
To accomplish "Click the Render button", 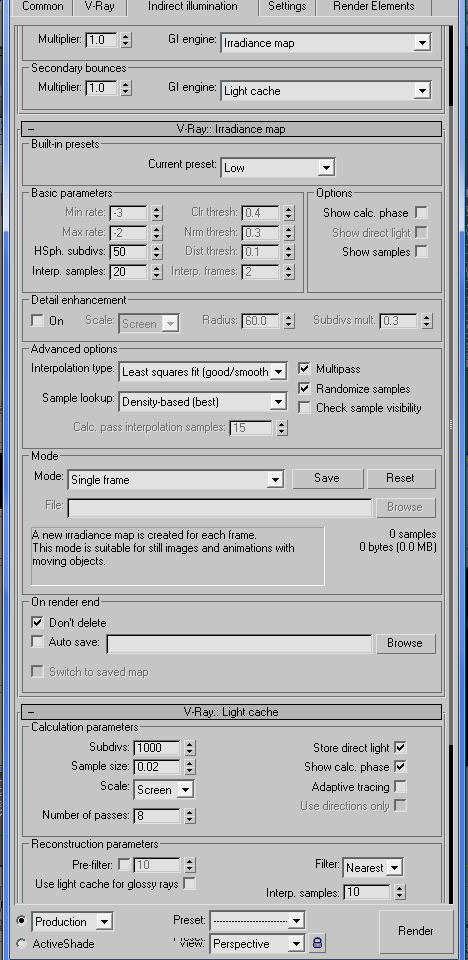I will 415,931.
